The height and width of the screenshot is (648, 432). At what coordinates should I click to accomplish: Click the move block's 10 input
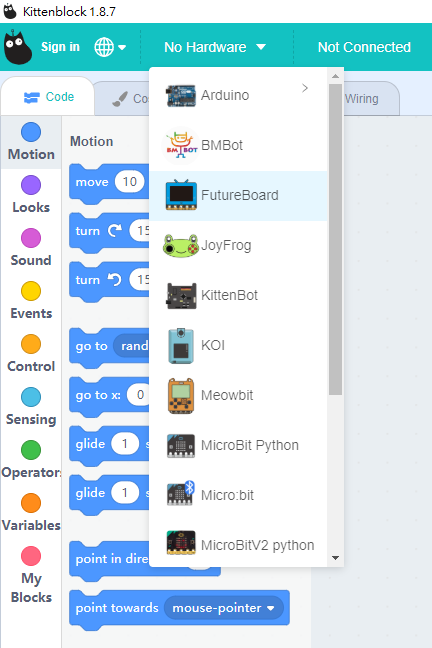point(129,182)
